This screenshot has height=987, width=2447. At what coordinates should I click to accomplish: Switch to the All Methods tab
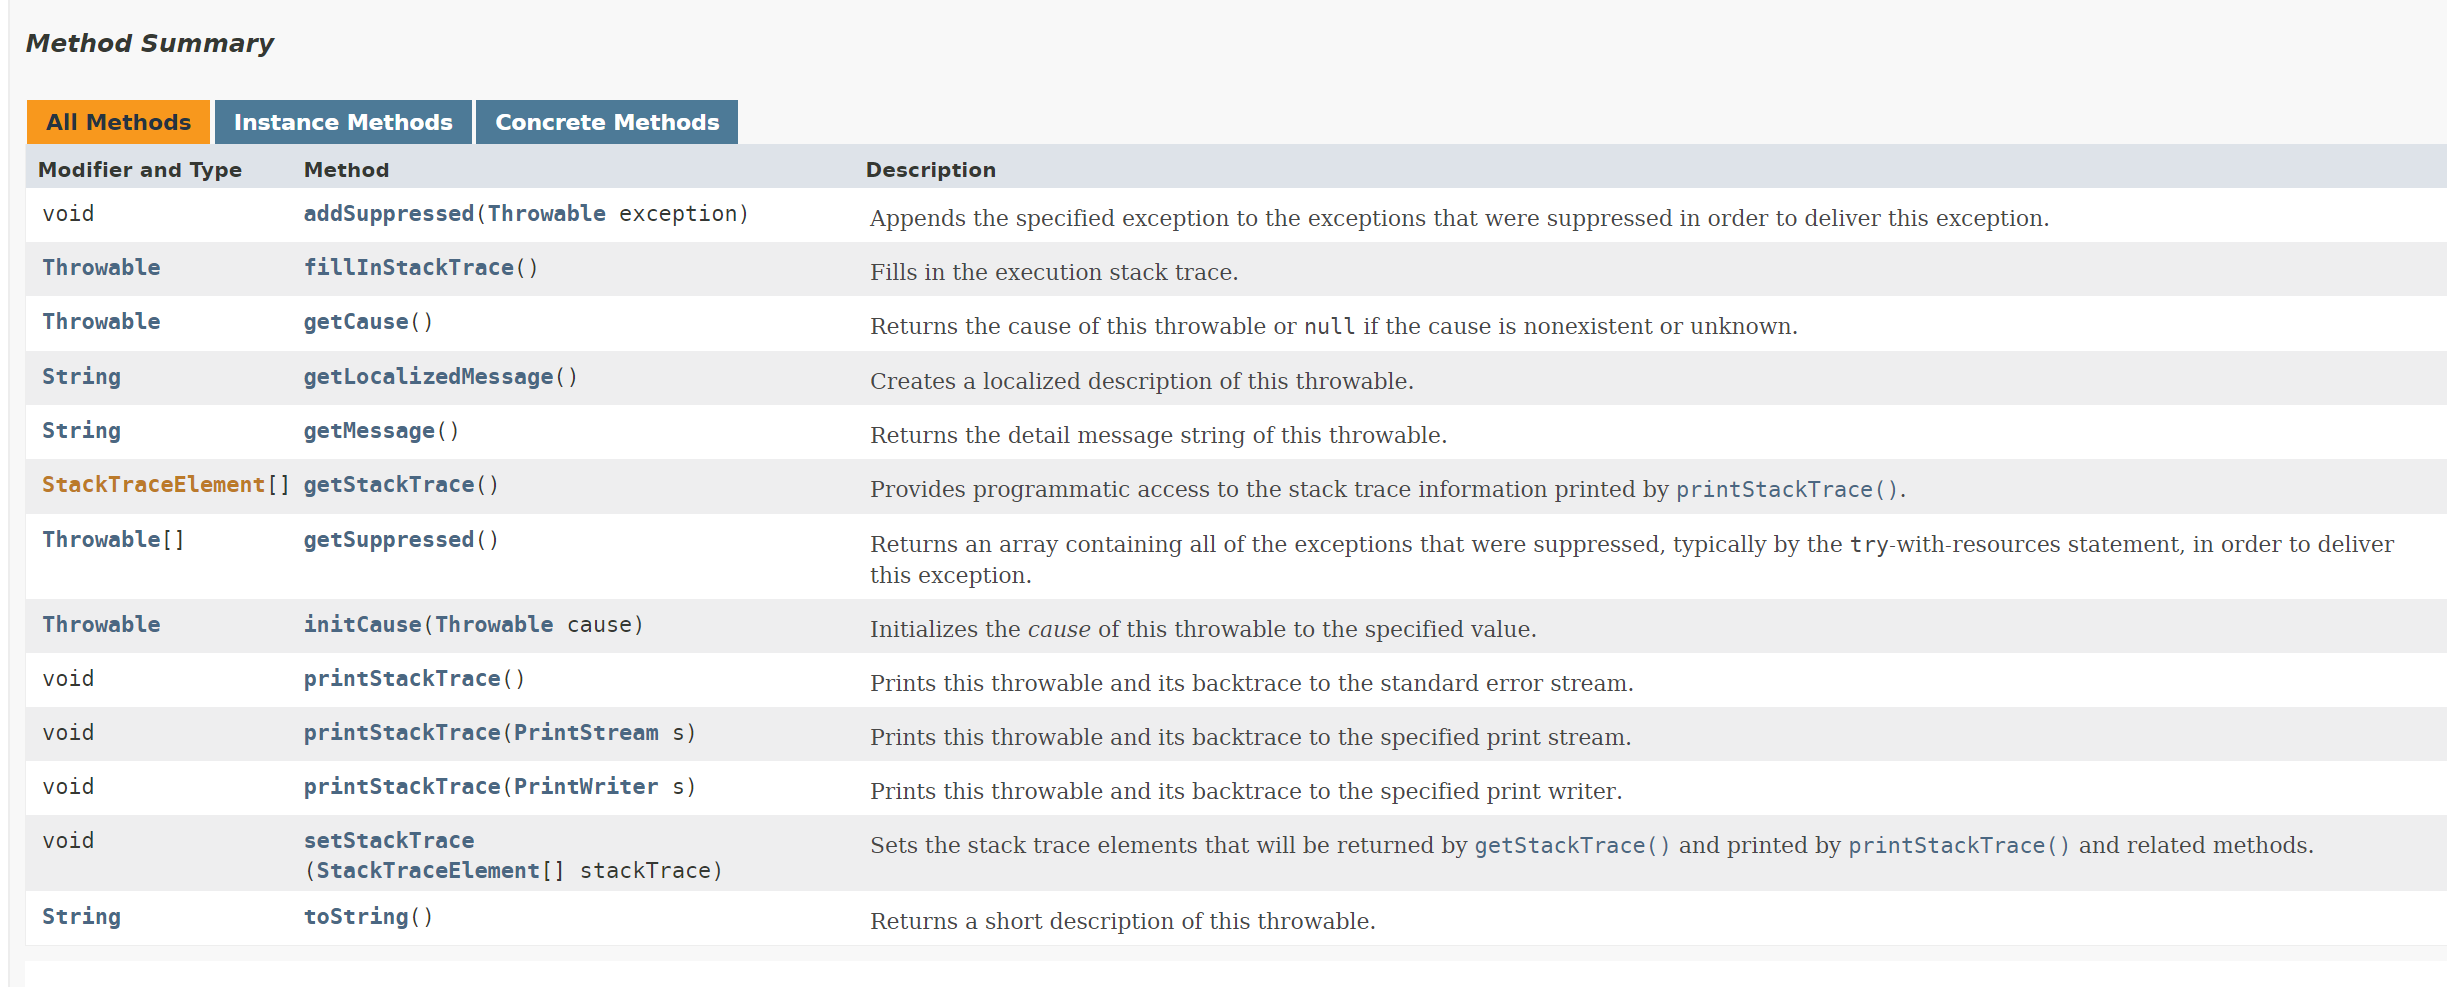pyautogui.click(x=118, y=122)
